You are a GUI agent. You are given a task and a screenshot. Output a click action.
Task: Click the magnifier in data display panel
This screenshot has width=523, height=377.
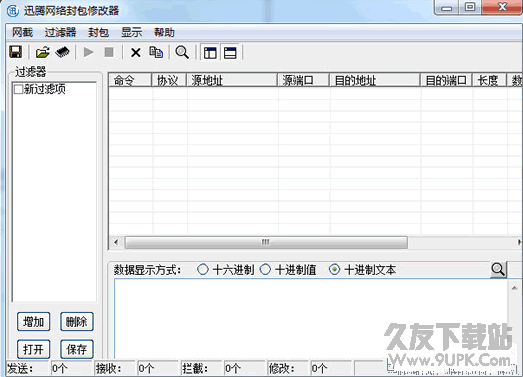point(498,269)
